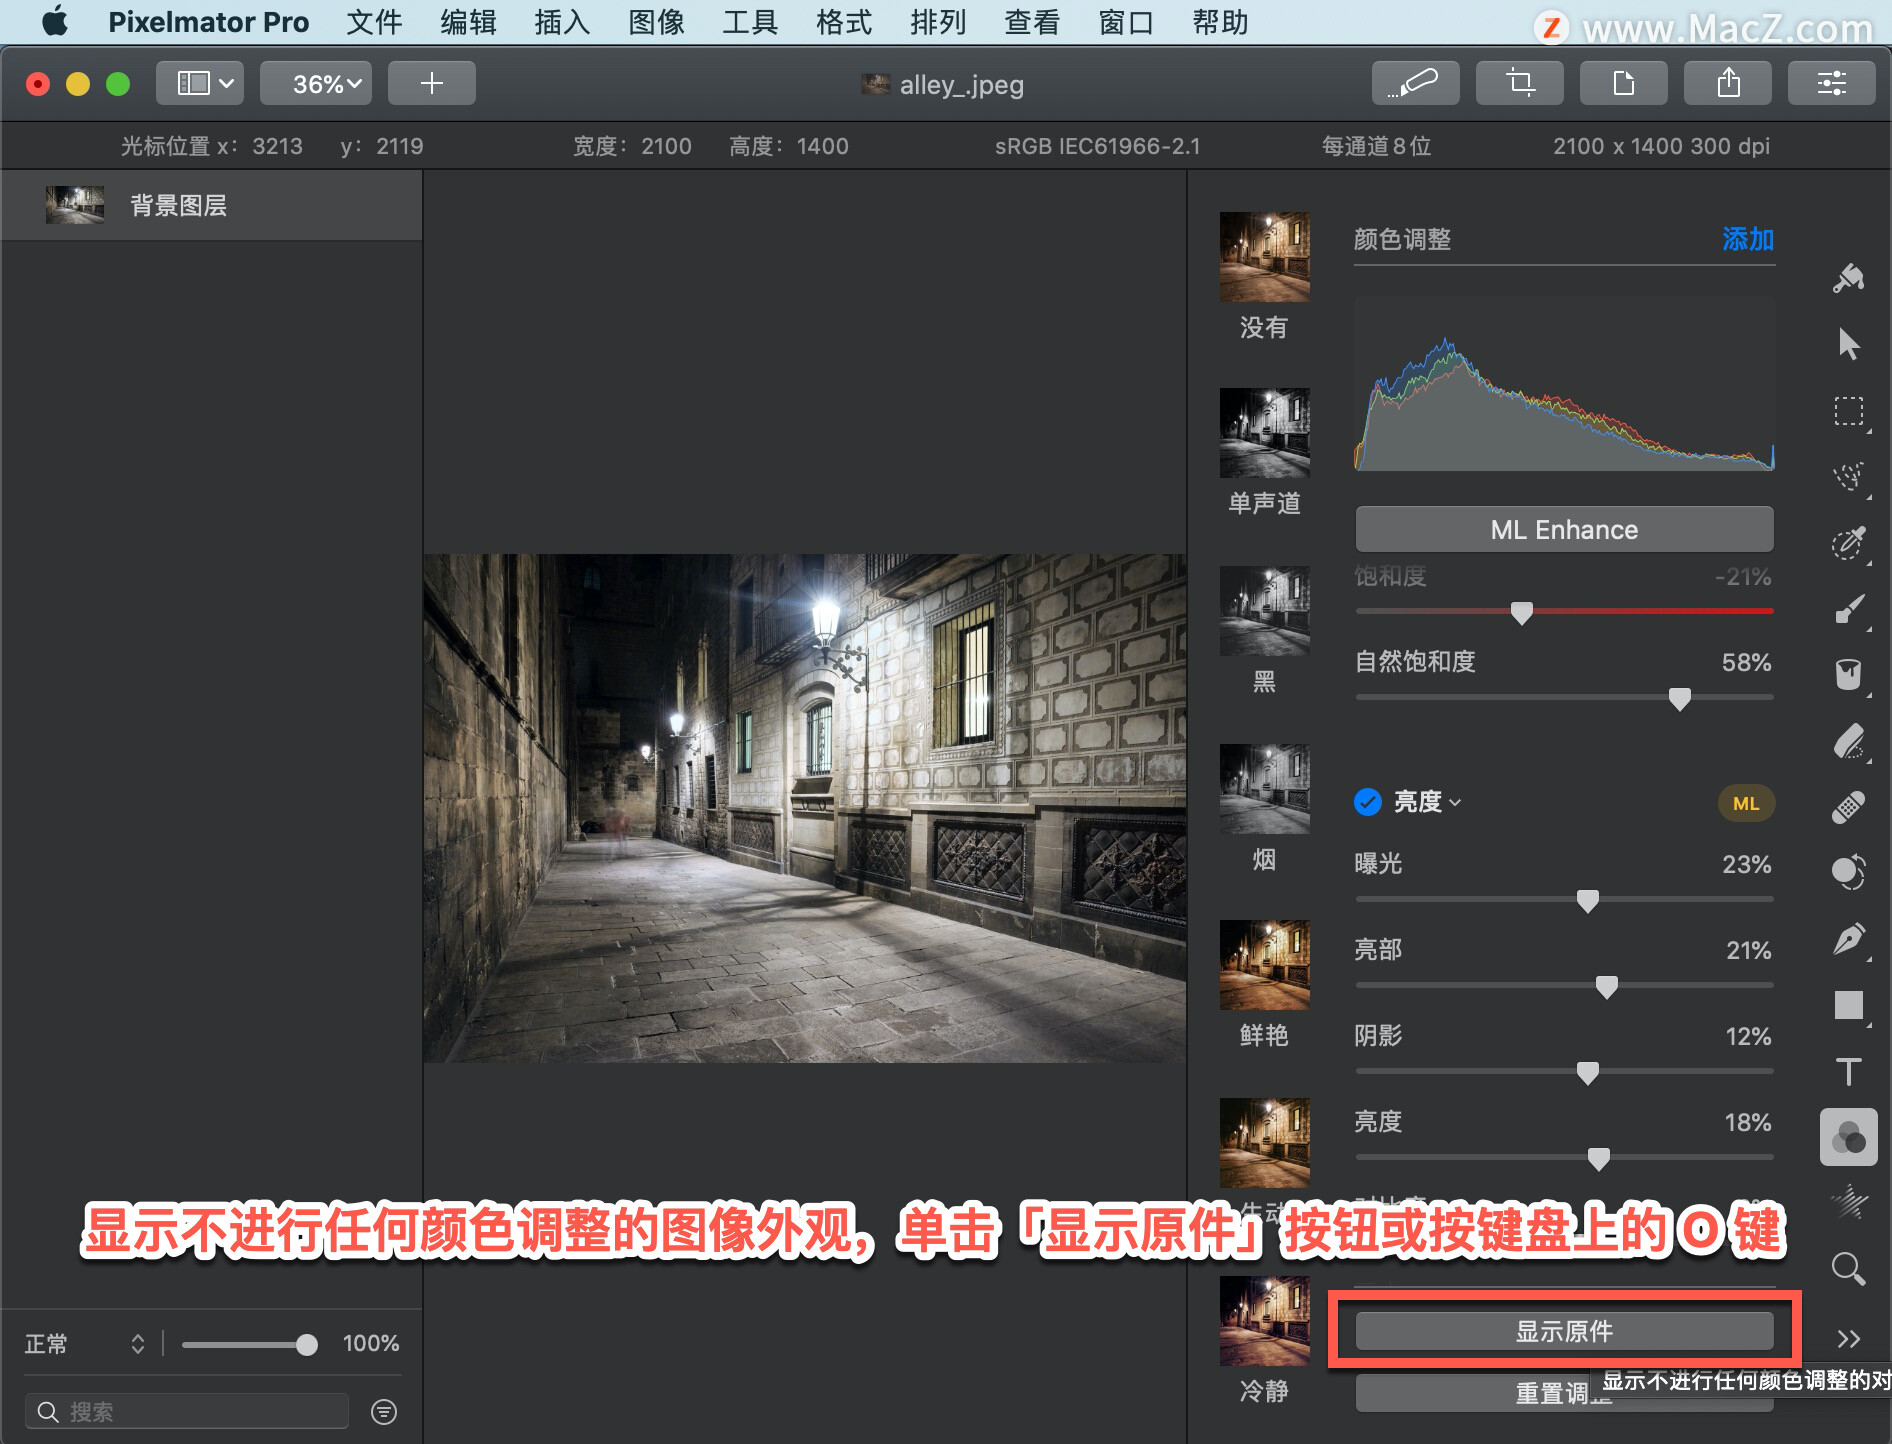Select the Effects sparkle tool
The image size is (1892, 1444).
(x=1849, y=1202)
